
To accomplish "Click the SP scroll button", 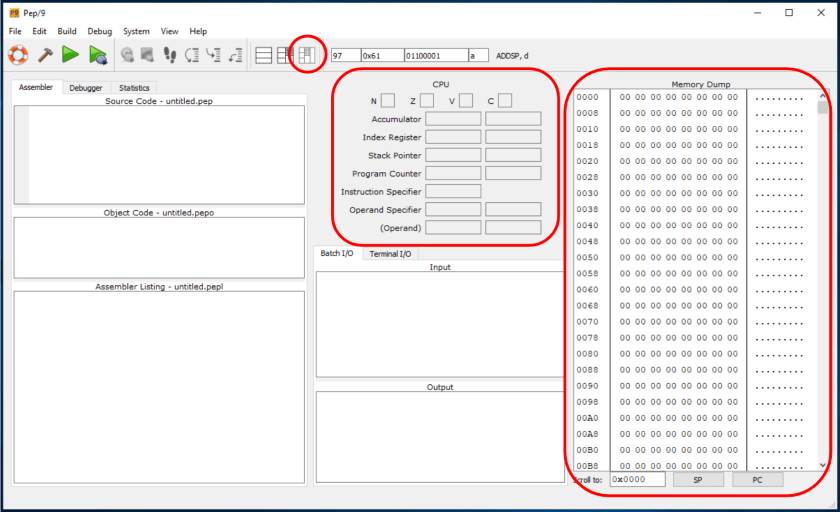I will 698,480.
